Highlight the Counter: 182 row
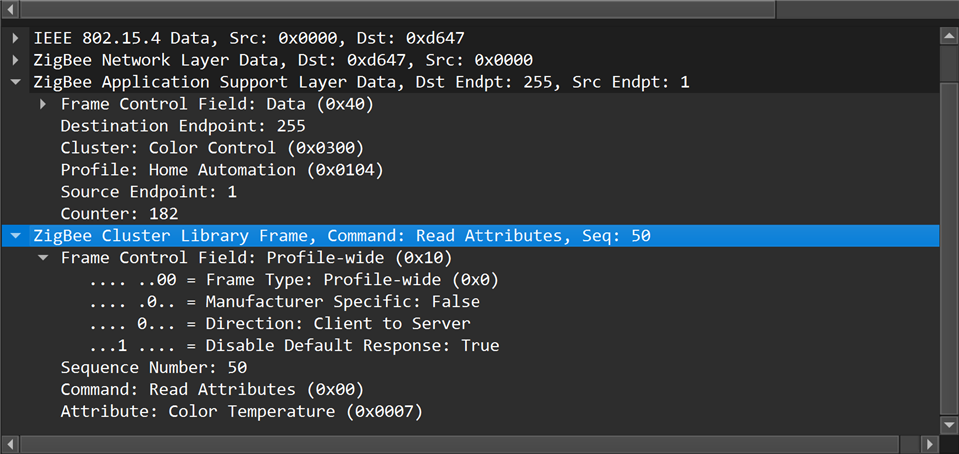This screenshot has width=959, height=454. tap(119, 214)
